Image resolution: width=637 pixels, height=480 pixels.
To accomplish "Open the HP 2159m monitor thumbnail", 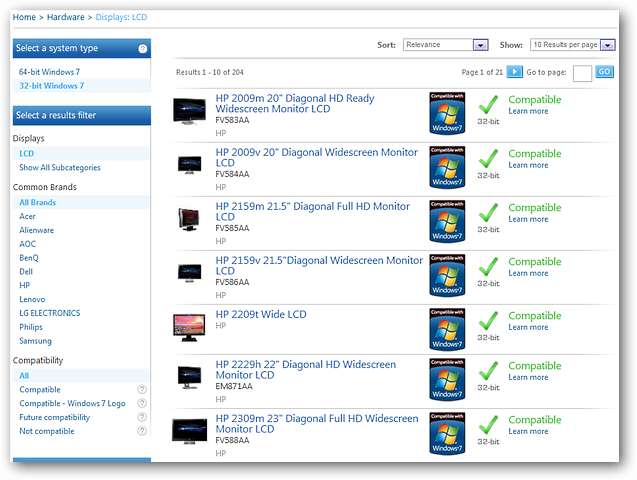I will pyautogui.click(x=190, y=218).
